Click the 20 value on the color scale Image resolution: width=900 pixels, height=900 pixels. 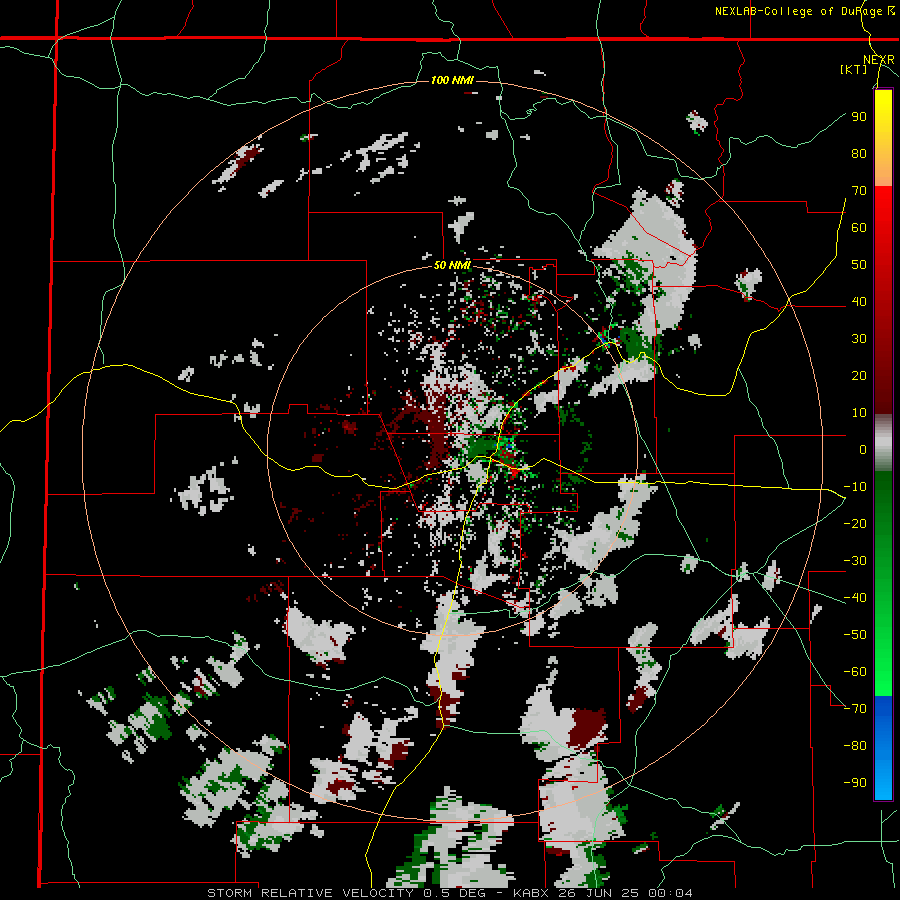859,376
